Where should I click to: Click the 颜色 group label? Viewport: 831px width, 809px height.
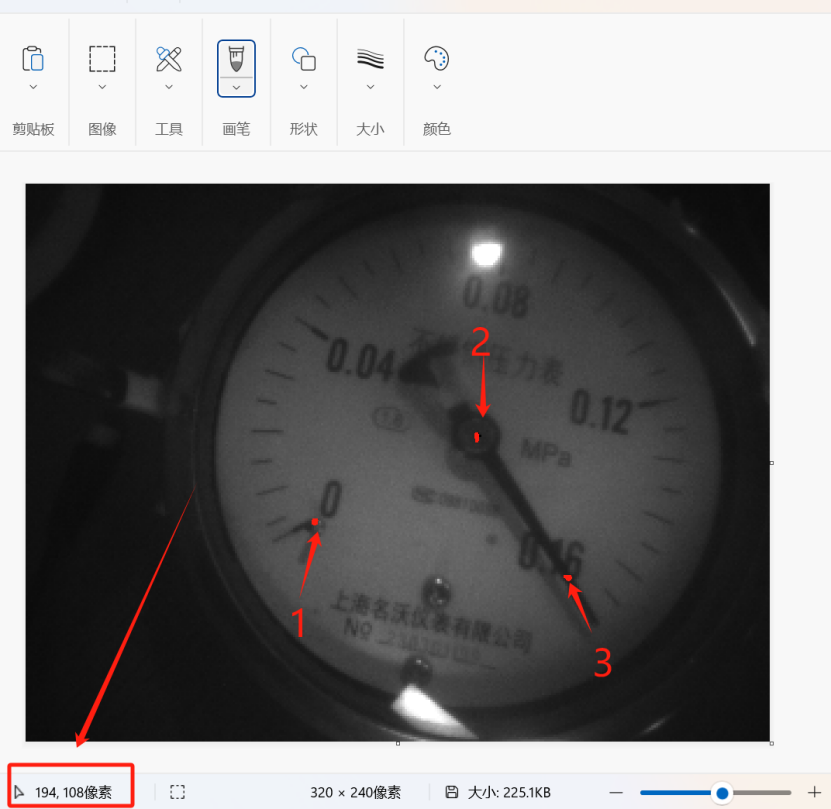pyautogui.click(x=437, y=129)
